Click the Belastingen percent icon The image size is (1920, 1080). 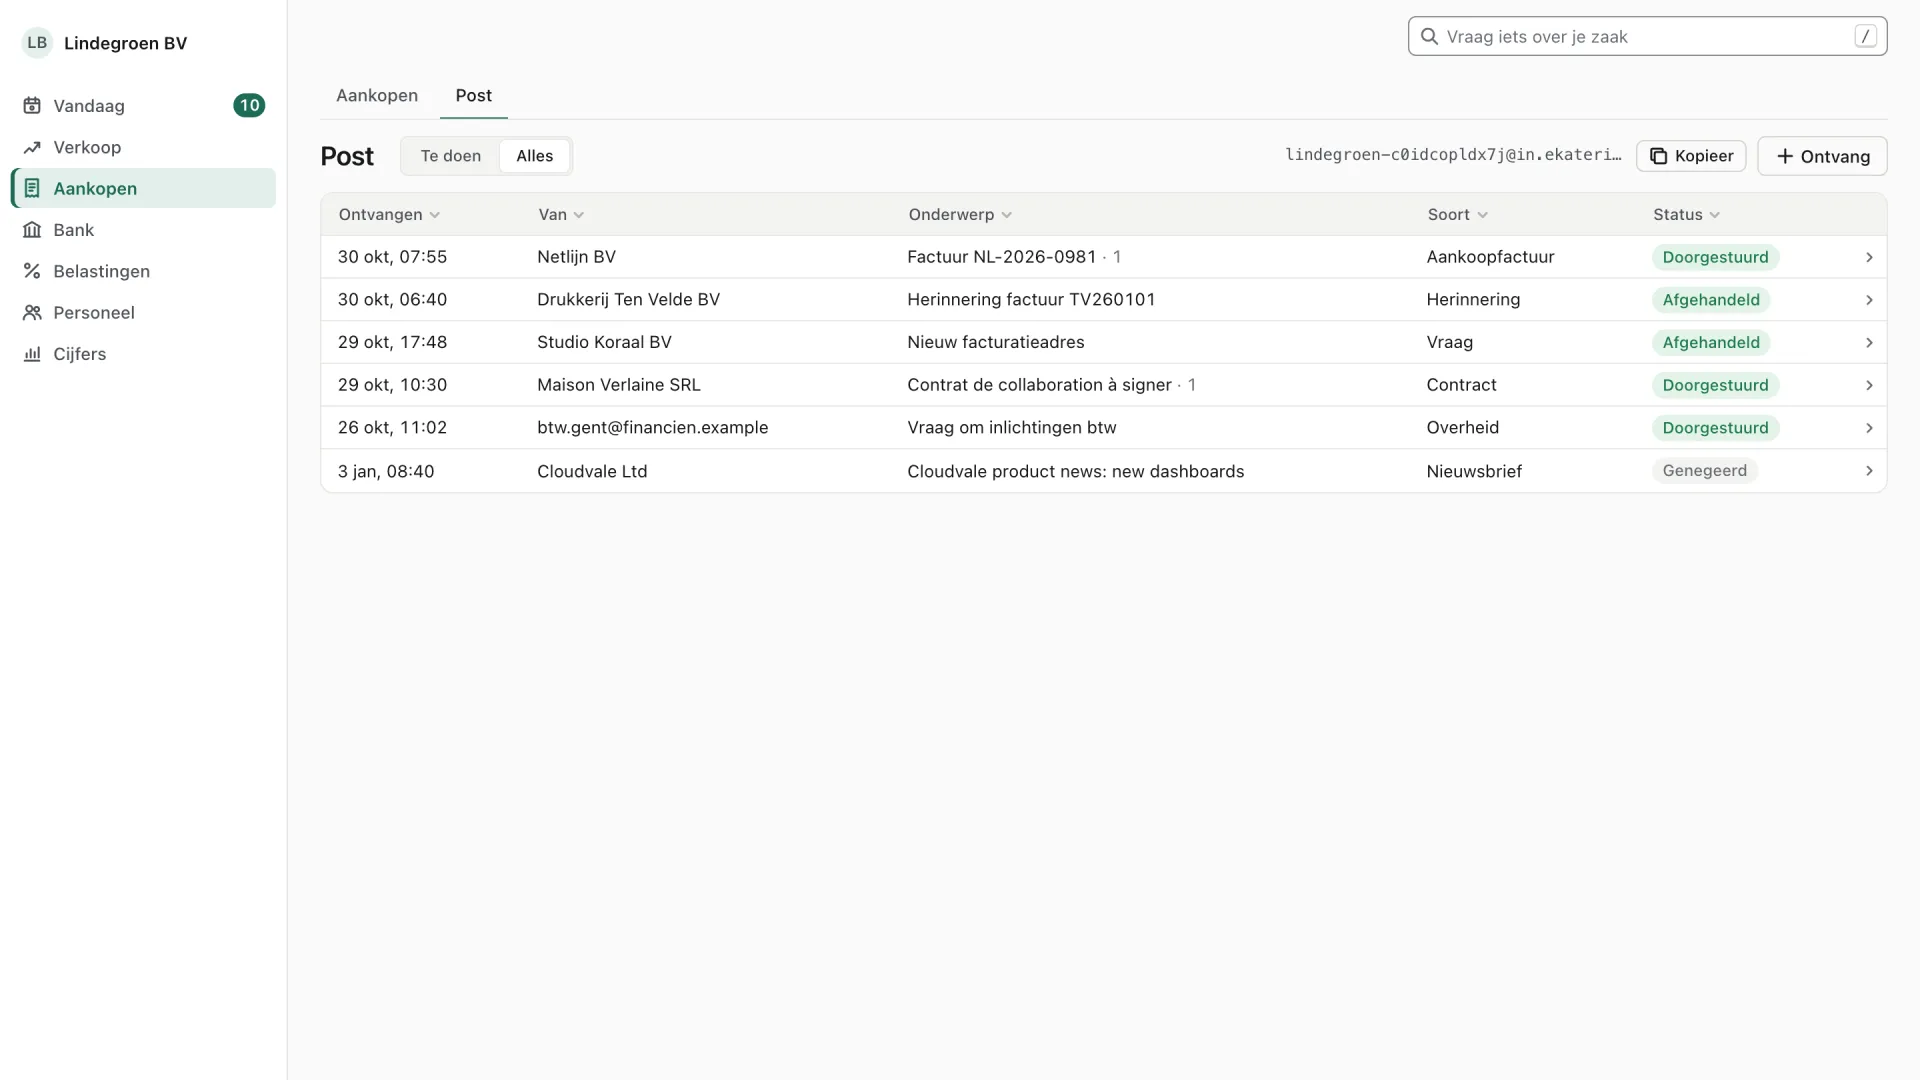(x=32, y=271)
